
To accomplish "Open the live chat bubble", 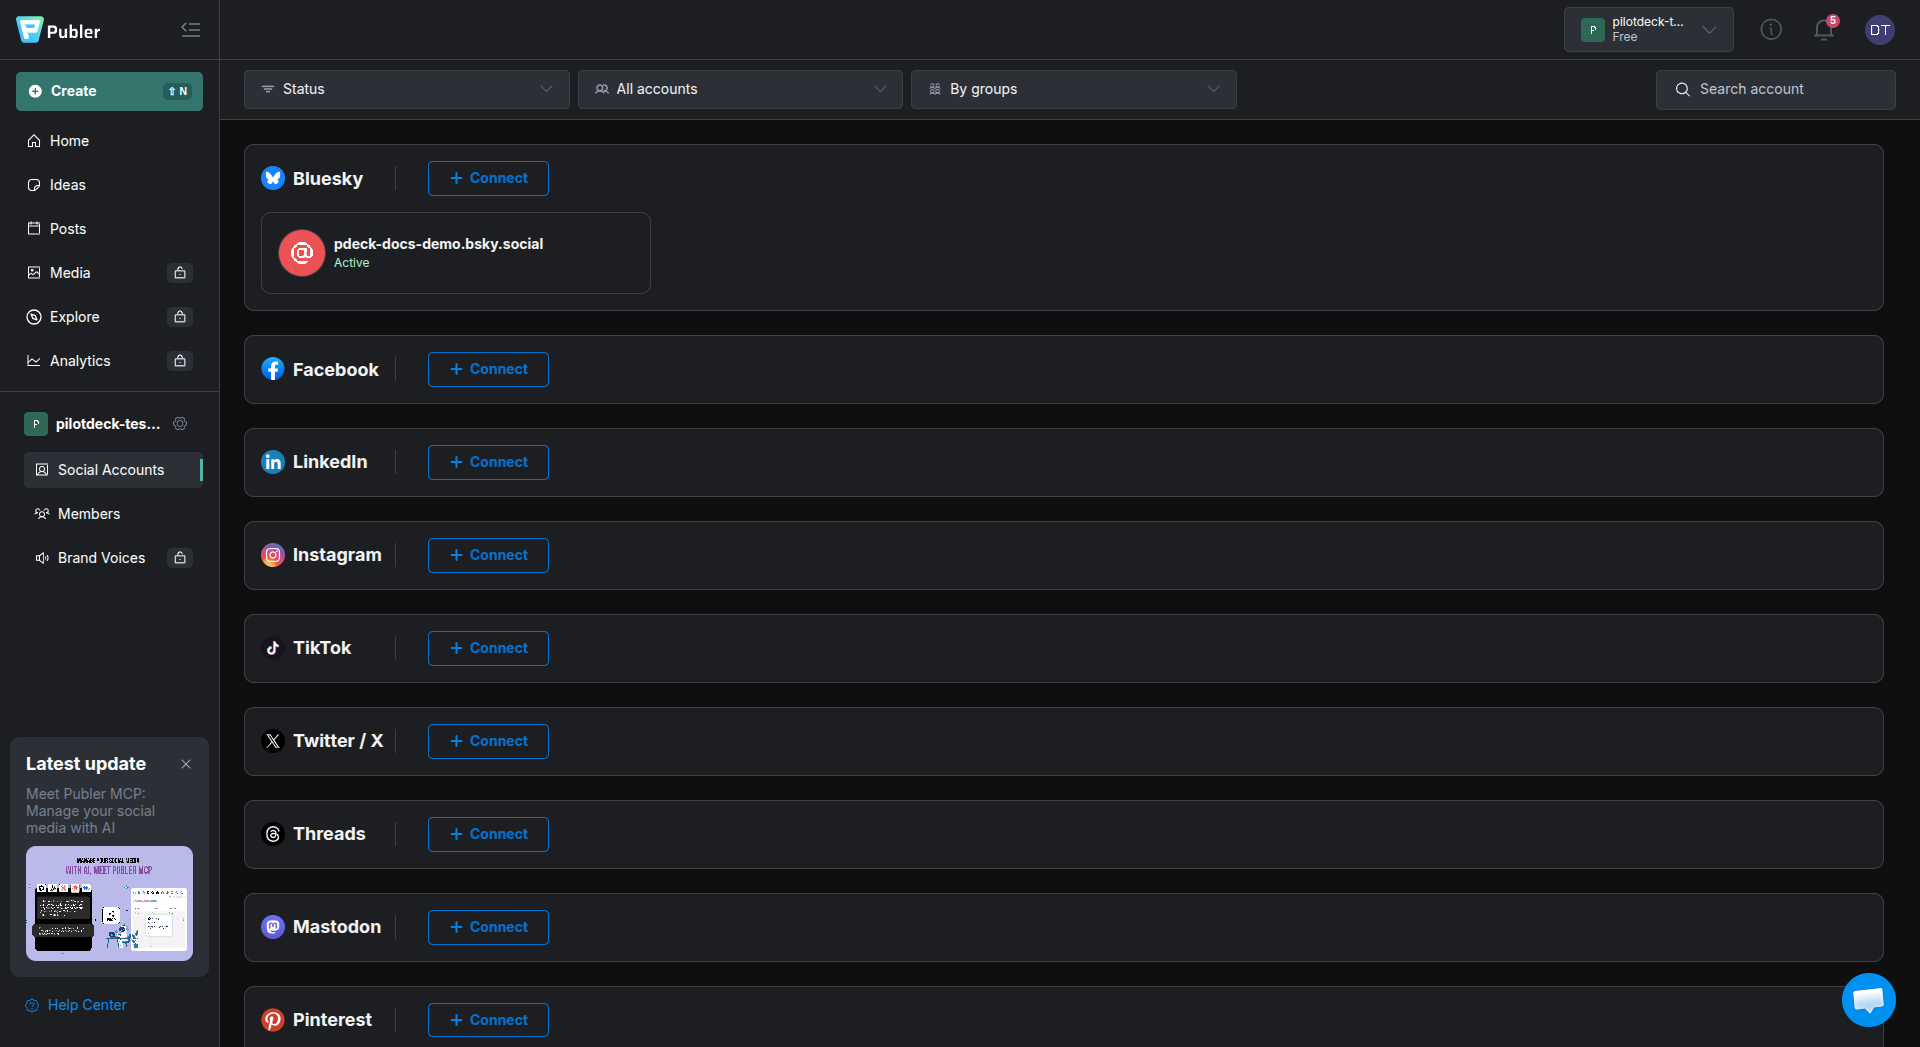I will pos(1868,1000).
